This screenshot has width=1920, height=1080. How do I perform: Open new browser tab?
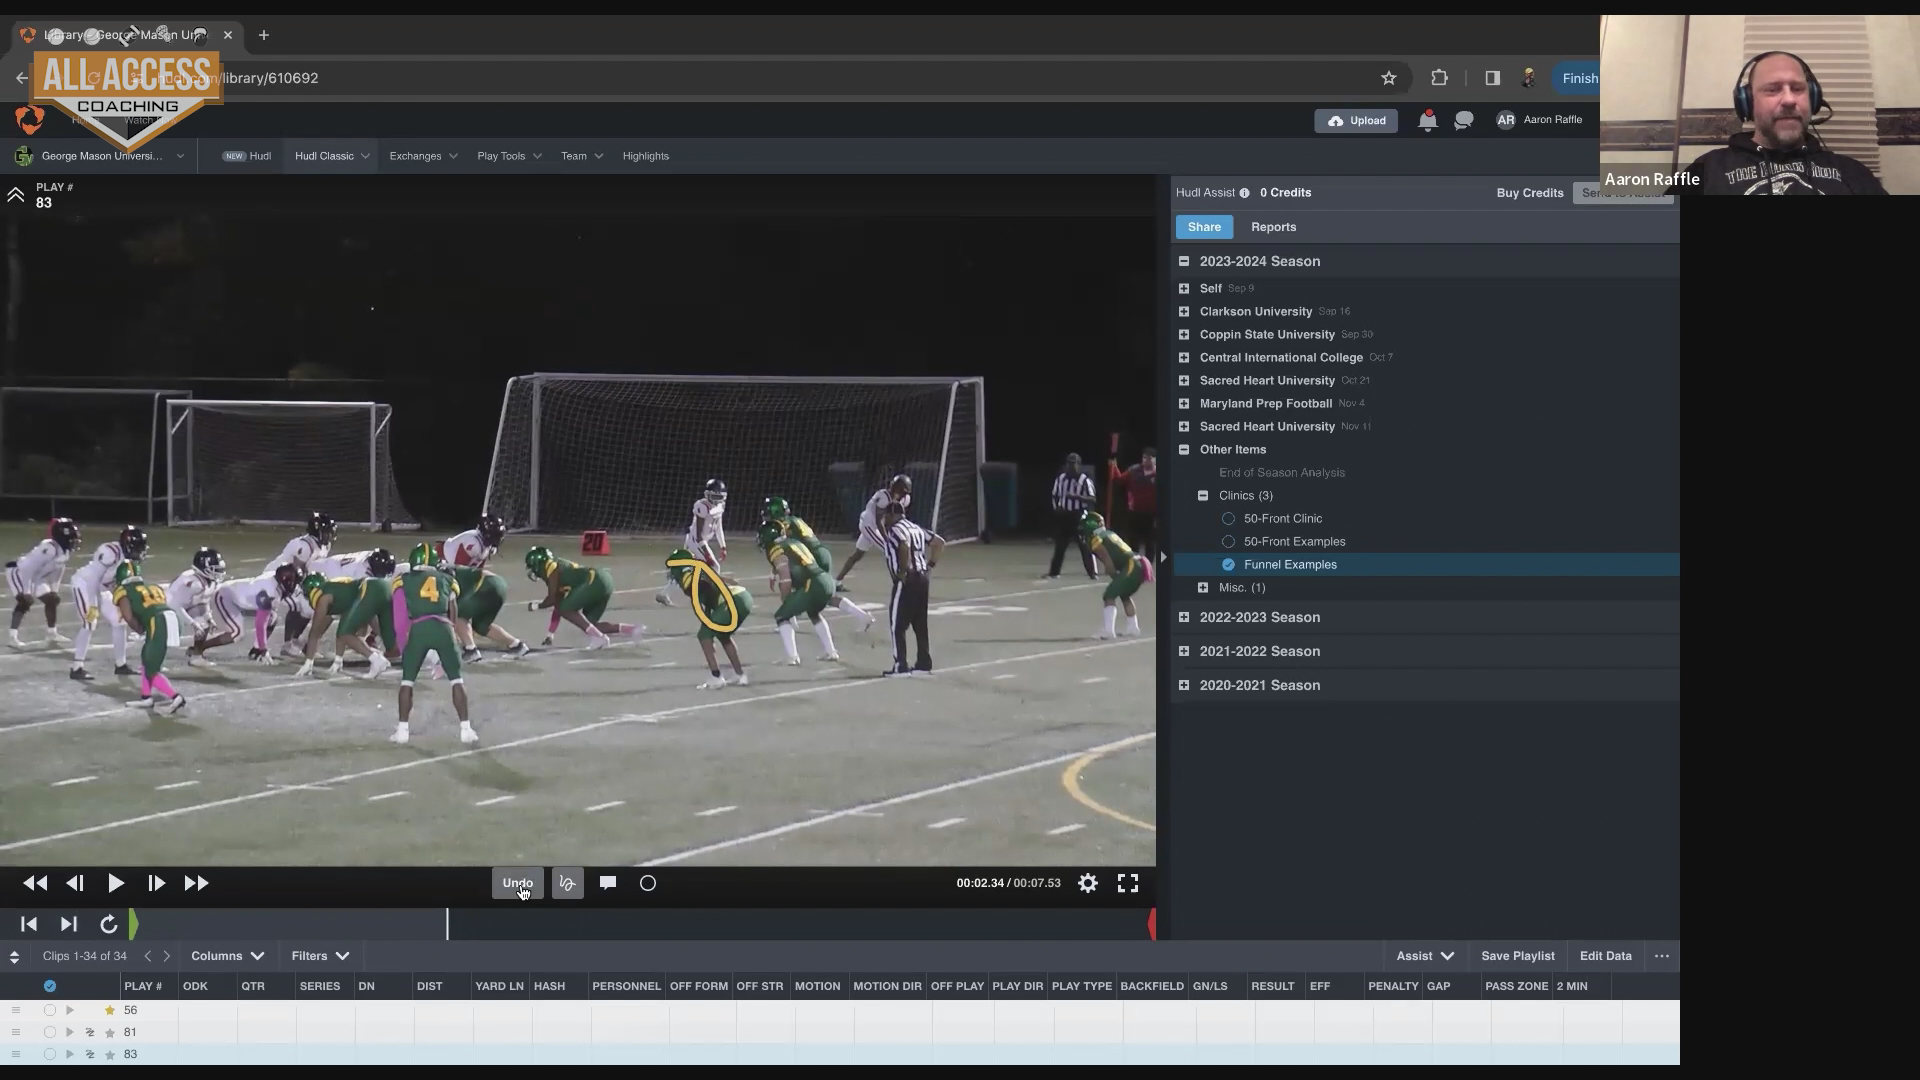tap(264, 35)
